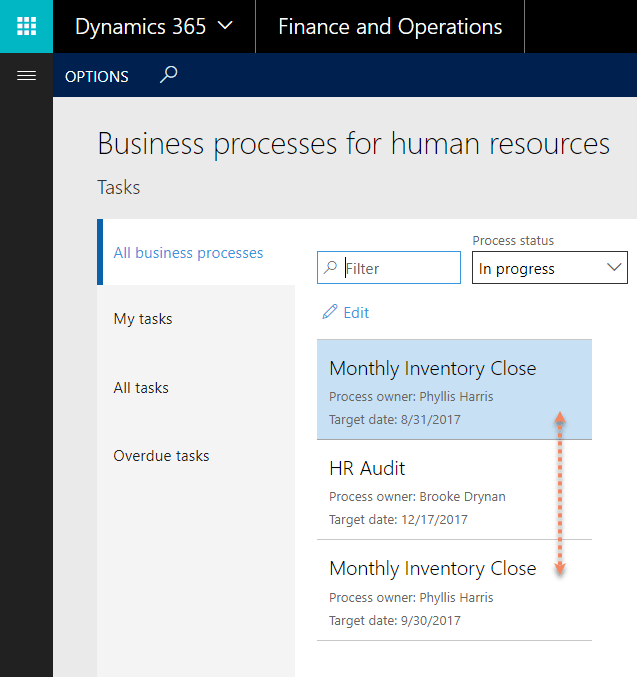637x677 pixels.
Task: Open the All tasks tab
Action: tap(141, 388)
